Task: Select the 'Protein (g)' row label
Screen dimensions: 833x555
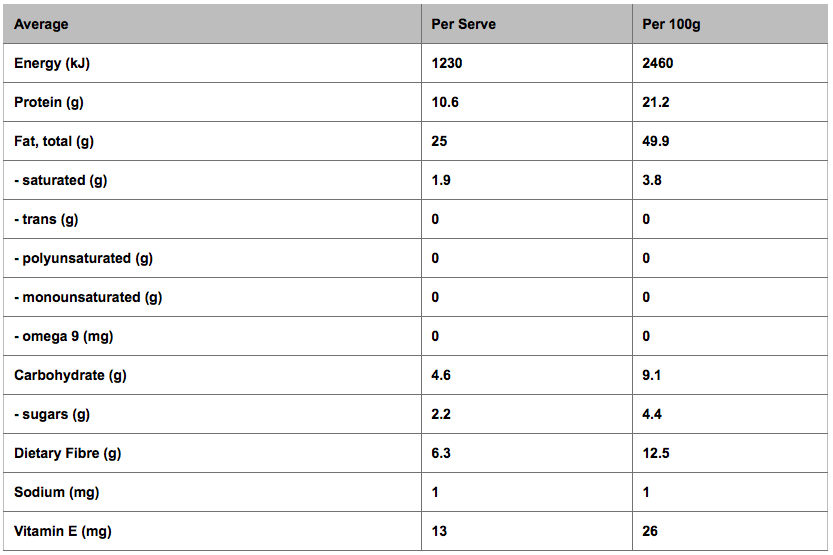Action: pyautogui.click(x=49, y=103)
